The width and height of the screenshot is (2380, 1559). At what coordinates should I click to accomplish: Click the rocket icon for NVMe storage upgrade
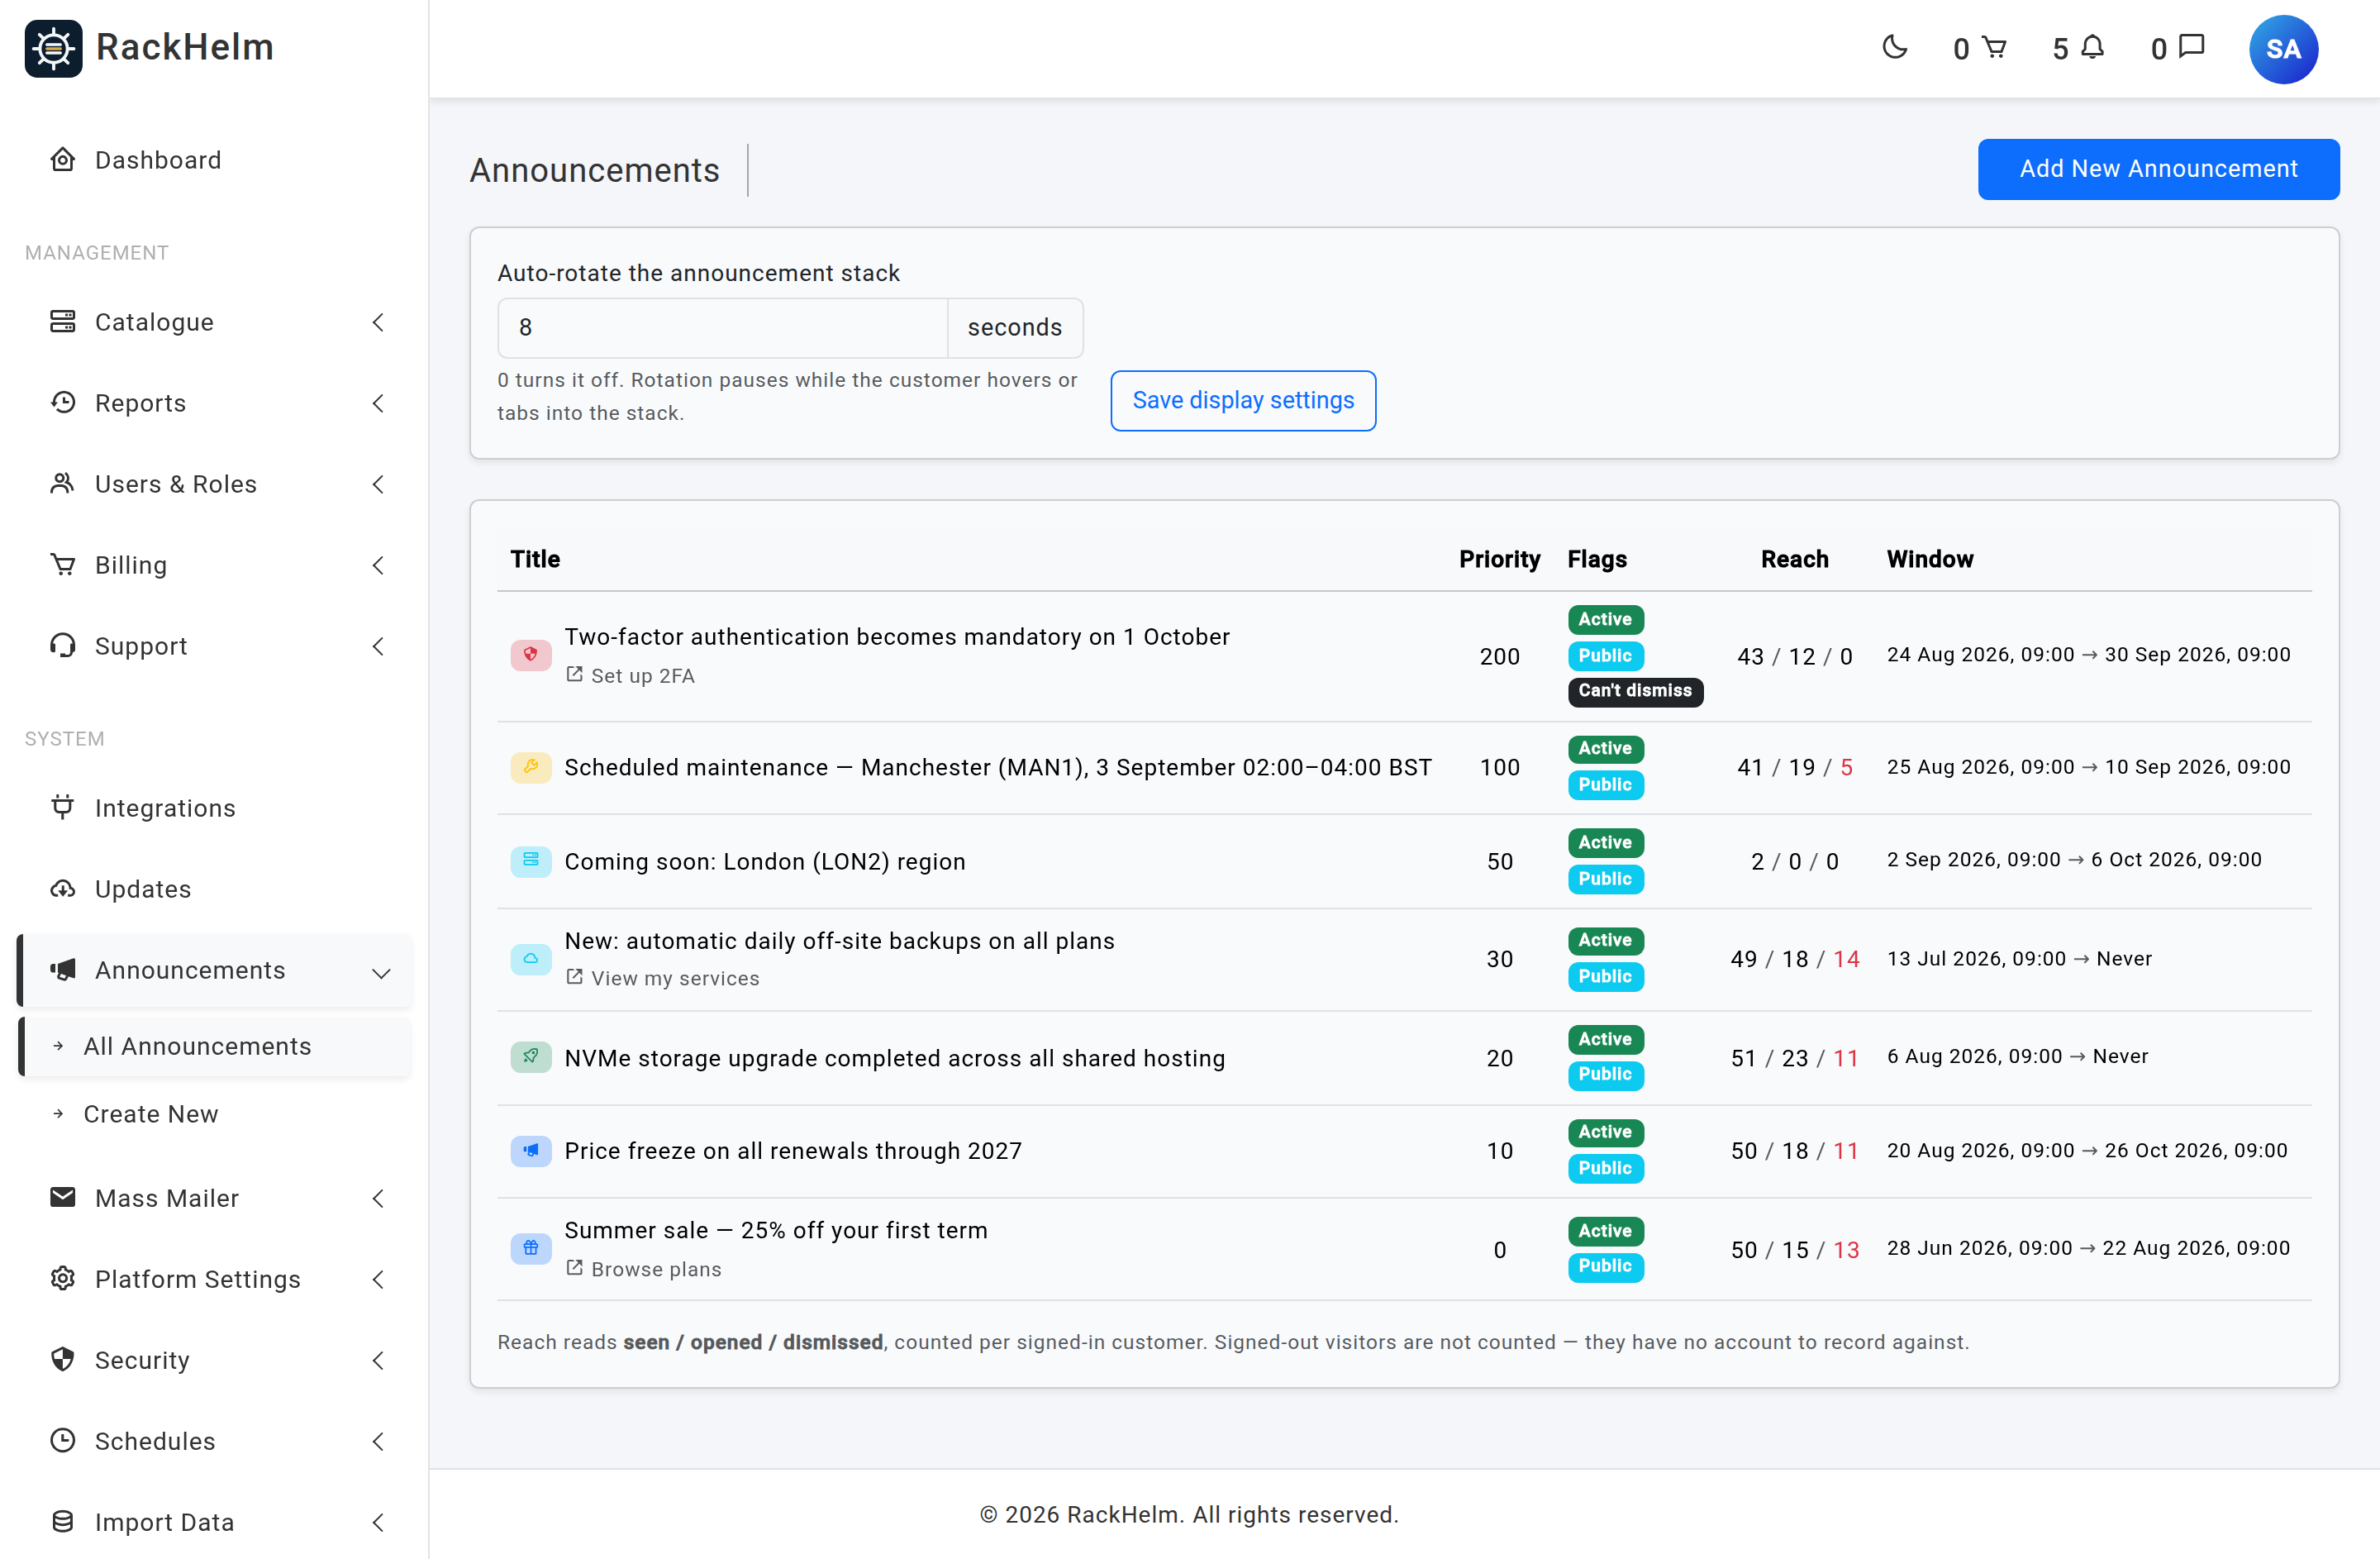531,1057
